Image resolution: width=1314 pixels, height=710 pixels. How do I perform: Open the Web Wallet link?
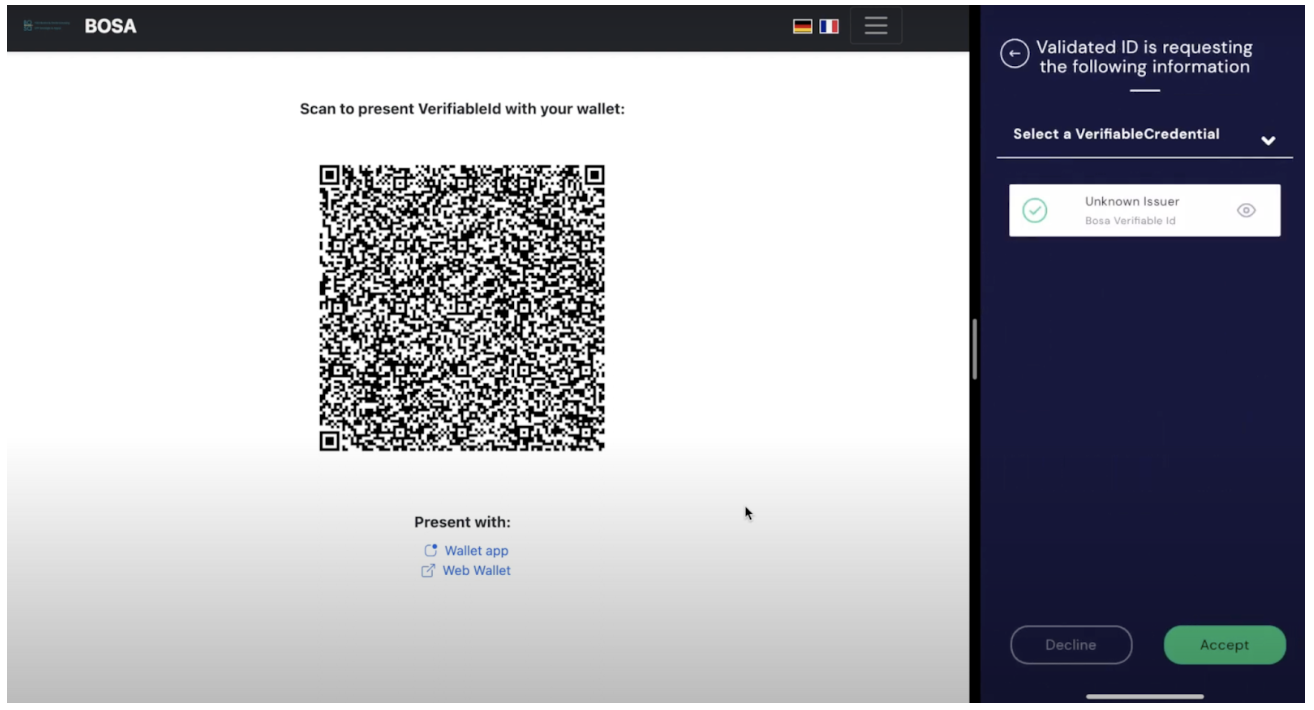click(x=476, y=571)
